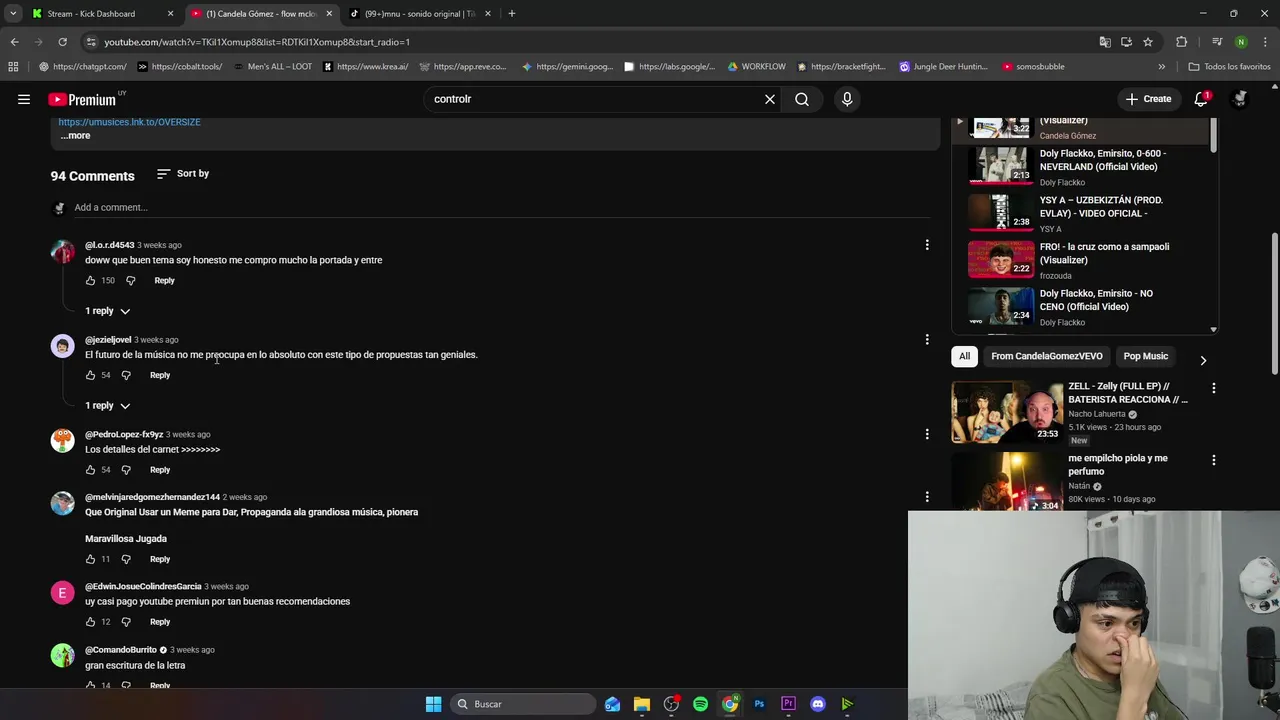Image resolution: width=1280 pixels, height=720 pixels.
Task: Dislike the comment by @melvinjaredgomezhernandez144
Action: click(x=126, y=559)
